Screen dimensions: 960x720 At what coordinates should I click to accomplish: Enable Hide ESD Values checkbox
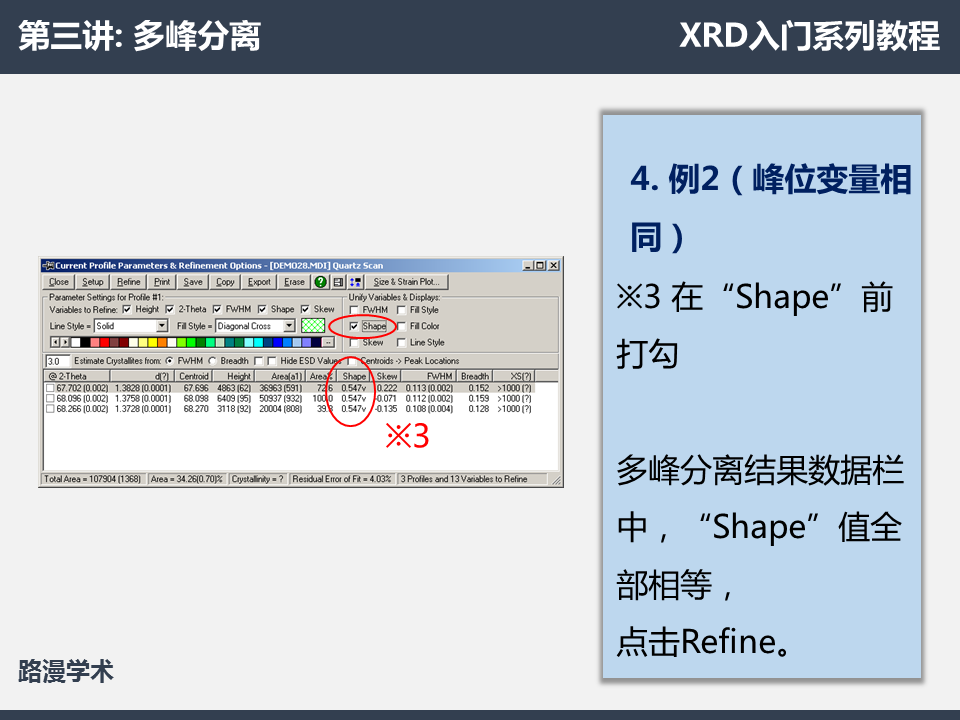pyautogui.click(x=272, y=361)
